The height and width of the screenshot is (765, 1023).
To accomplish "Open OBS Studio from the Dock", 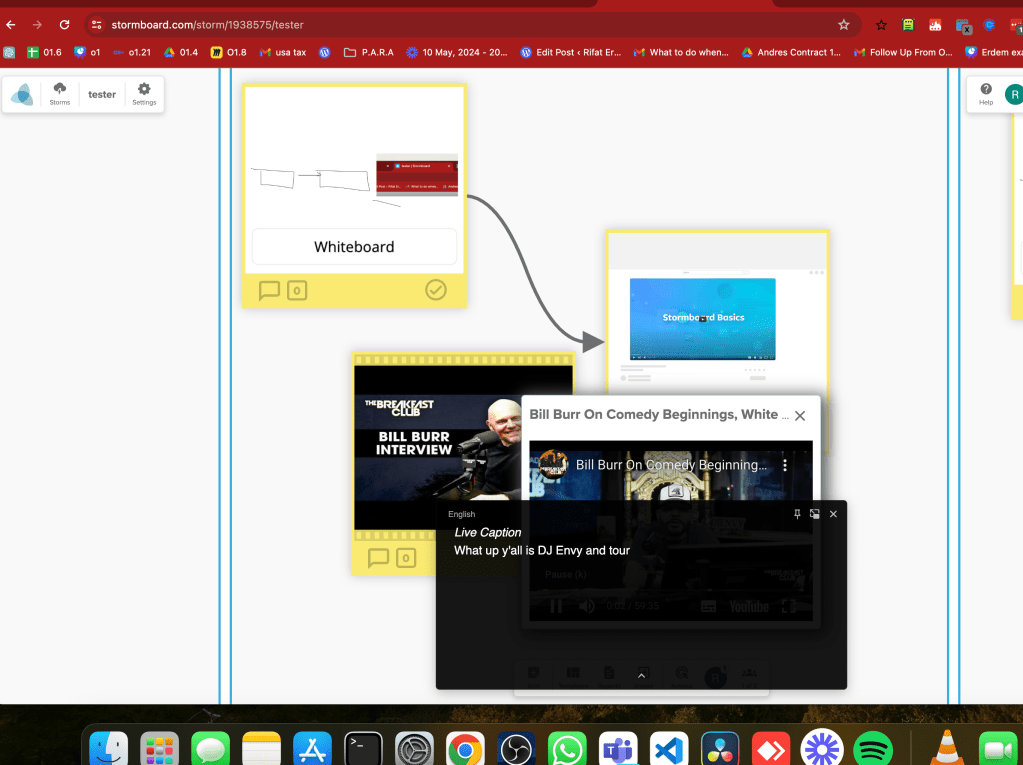I will point(516,749).
